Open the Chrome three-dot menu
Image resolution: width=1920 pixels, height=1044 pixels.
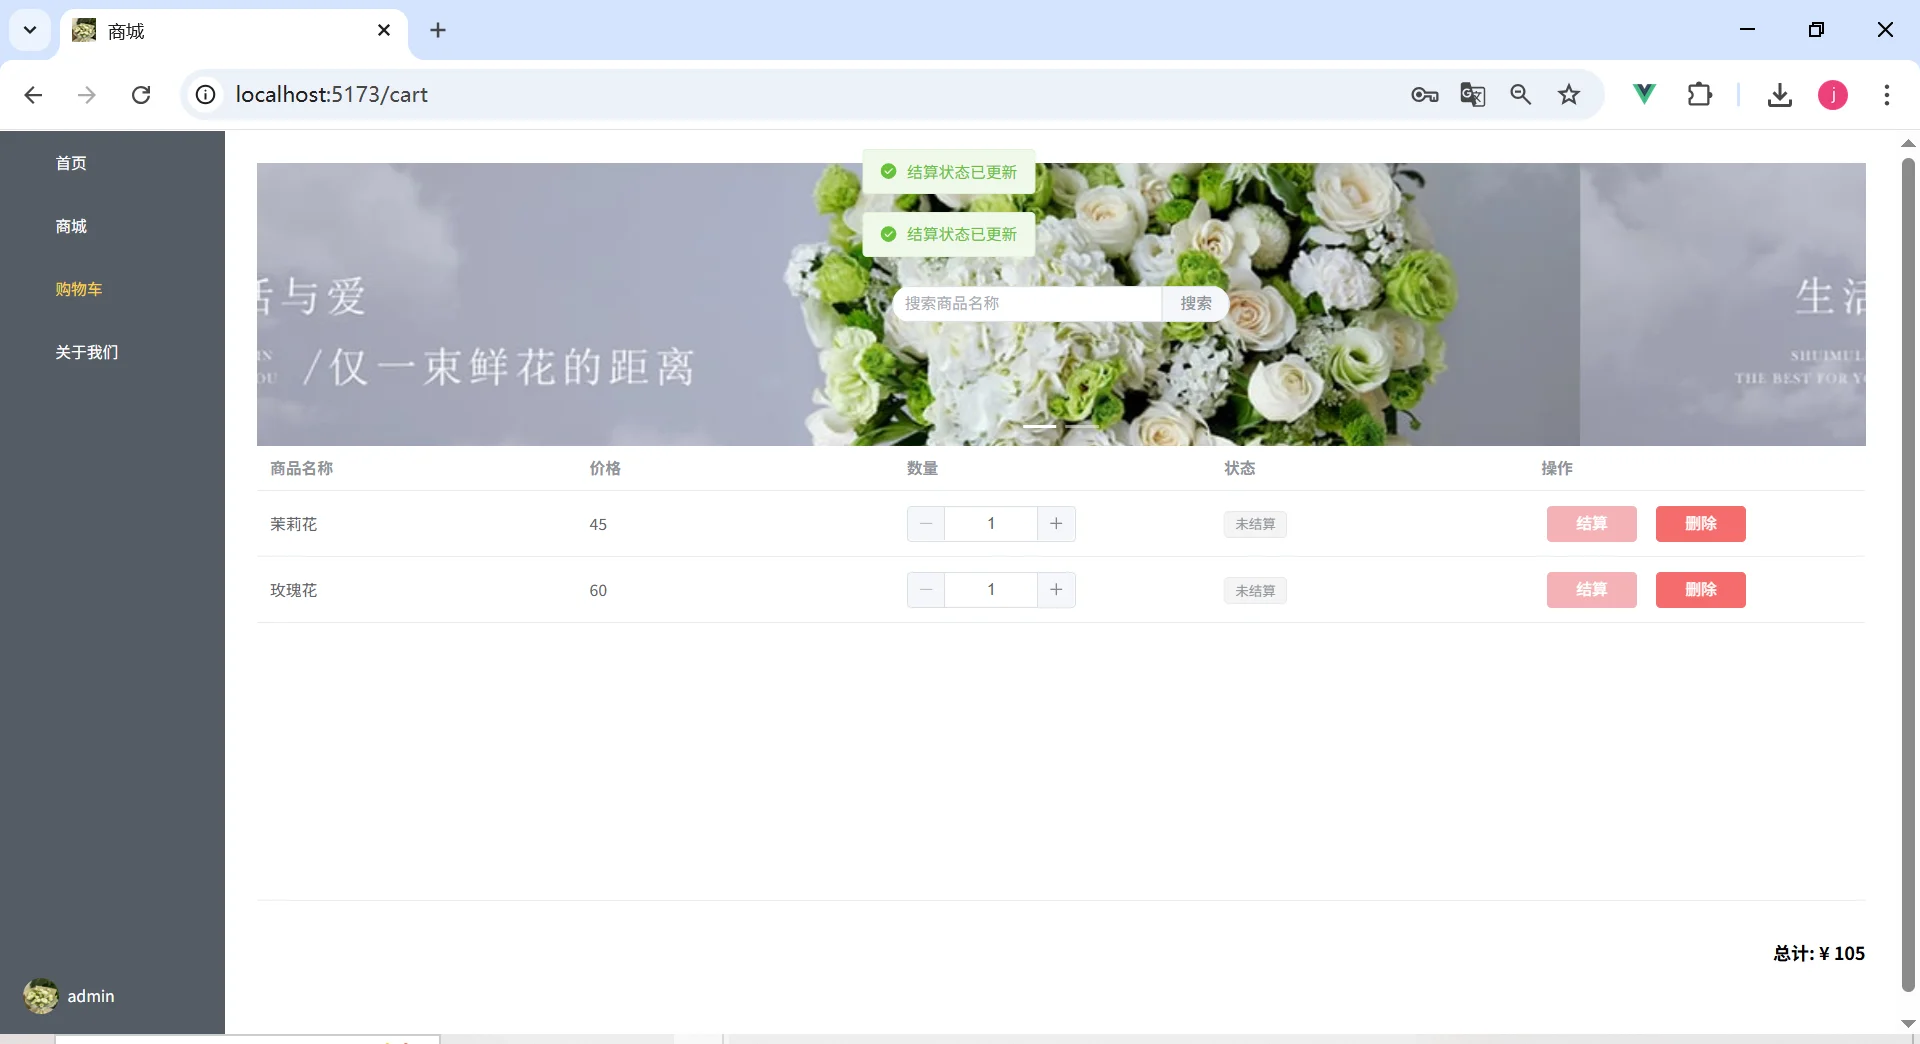coord(1887,95)
